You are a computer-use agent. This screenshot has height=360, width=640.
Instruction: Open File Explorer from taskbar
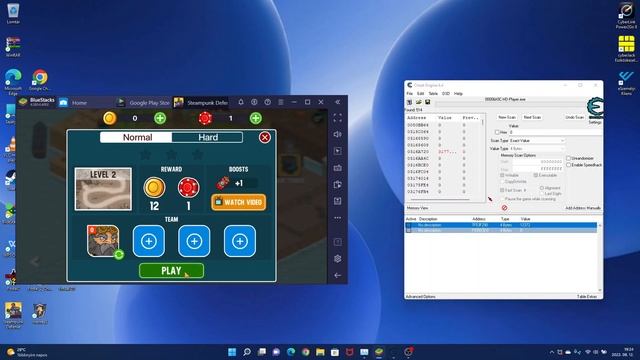click(320, 352)
